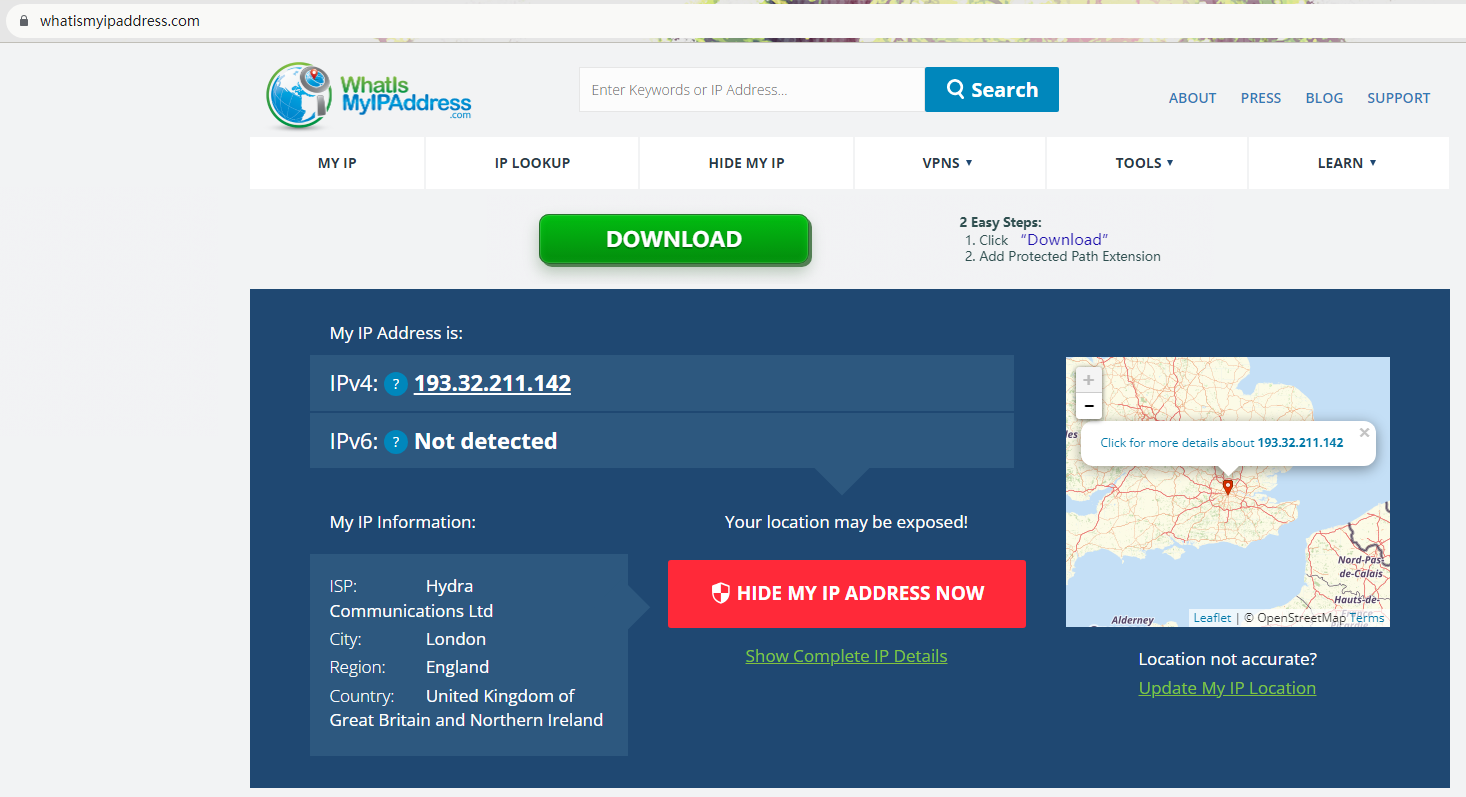Click HIDE MY IP ADDRESS NOW button
The image size is (1466, 797).
click(847, 594)
